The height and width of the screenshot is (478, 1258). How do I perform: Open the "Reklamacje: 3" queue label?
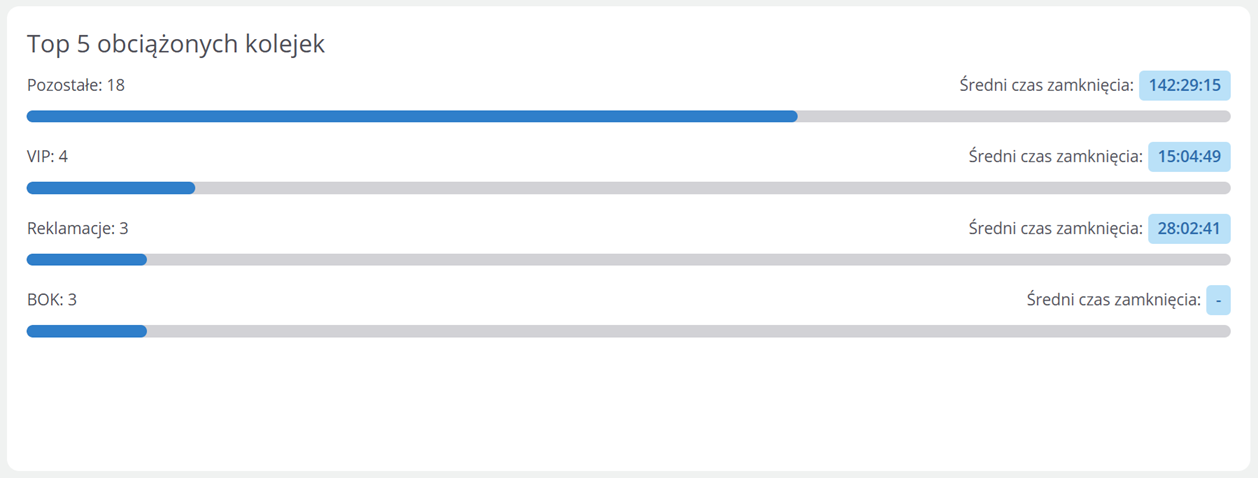[77, 228]
